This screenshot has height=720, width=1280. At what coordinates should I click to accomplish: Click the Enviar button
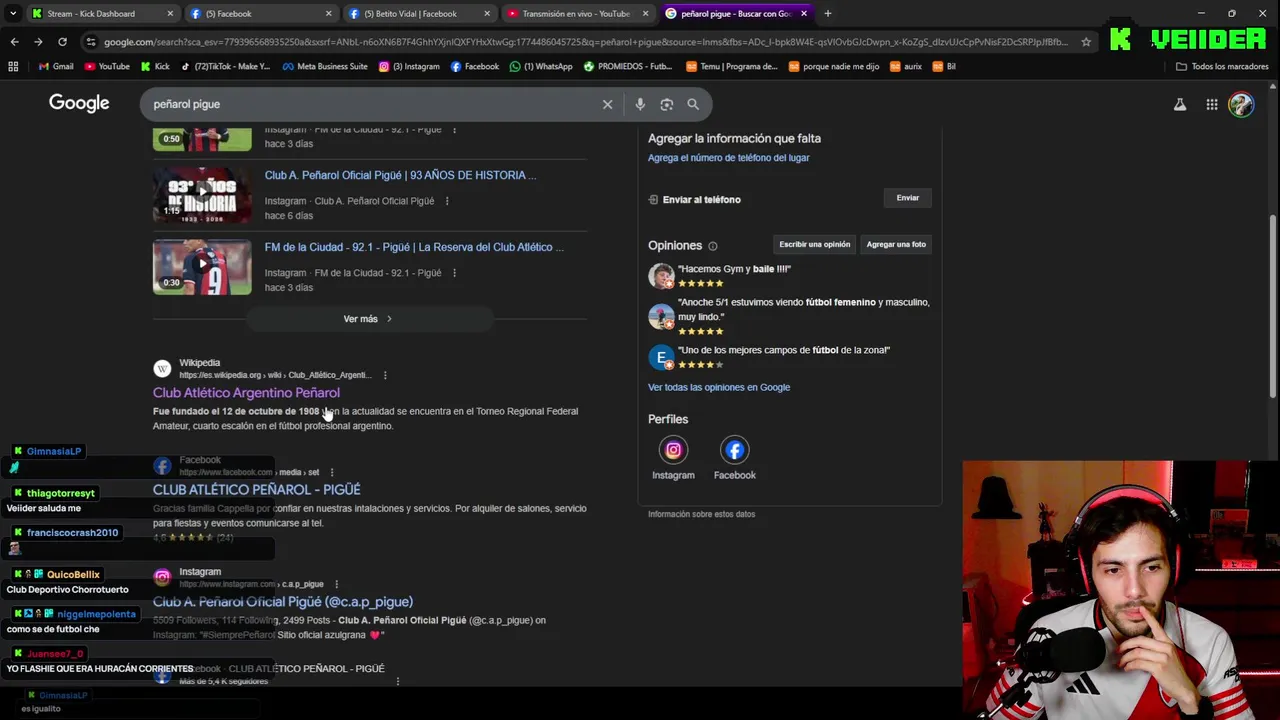tap(907, 198)
